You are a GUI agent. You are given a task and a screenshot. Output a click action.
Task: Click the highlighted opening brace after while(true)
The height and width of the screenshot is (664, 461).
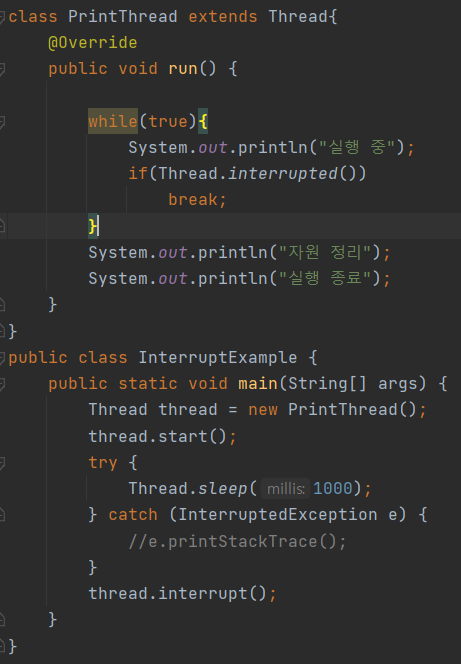[203, 122]
